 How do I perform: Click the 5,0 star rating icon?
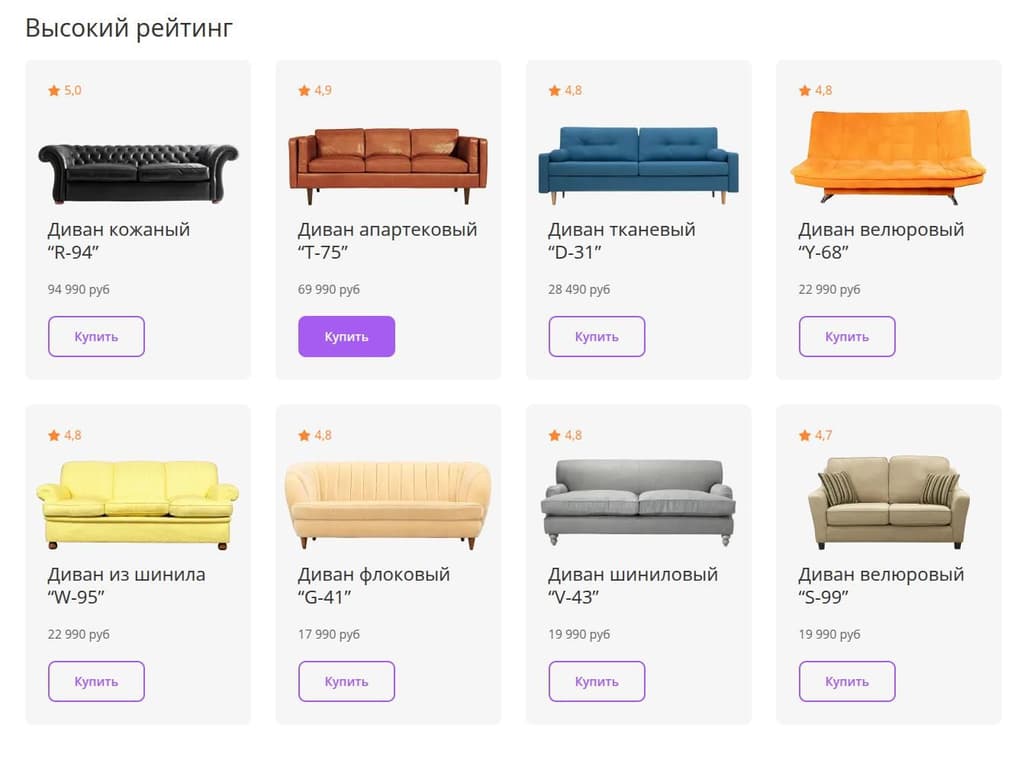click(x=54, y=91)
